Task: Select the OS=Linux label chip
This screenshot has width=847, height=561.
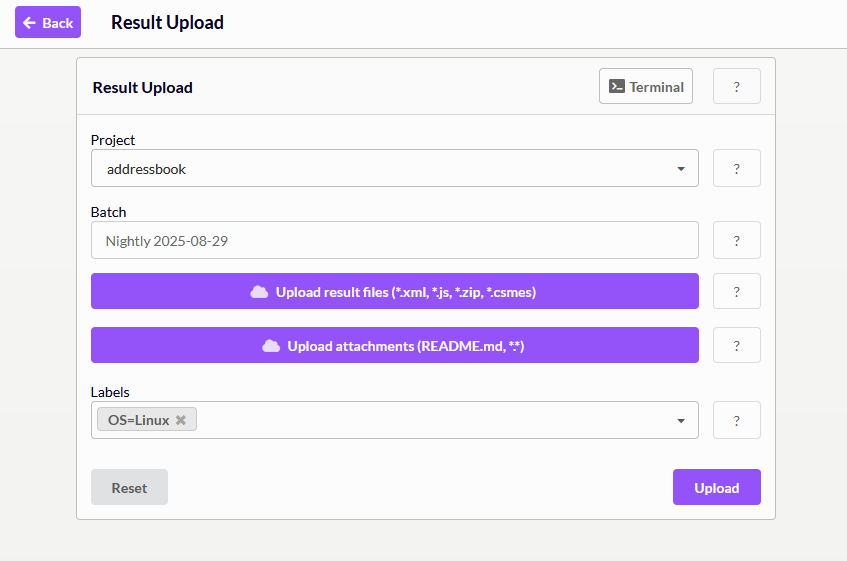Action: 138,420
